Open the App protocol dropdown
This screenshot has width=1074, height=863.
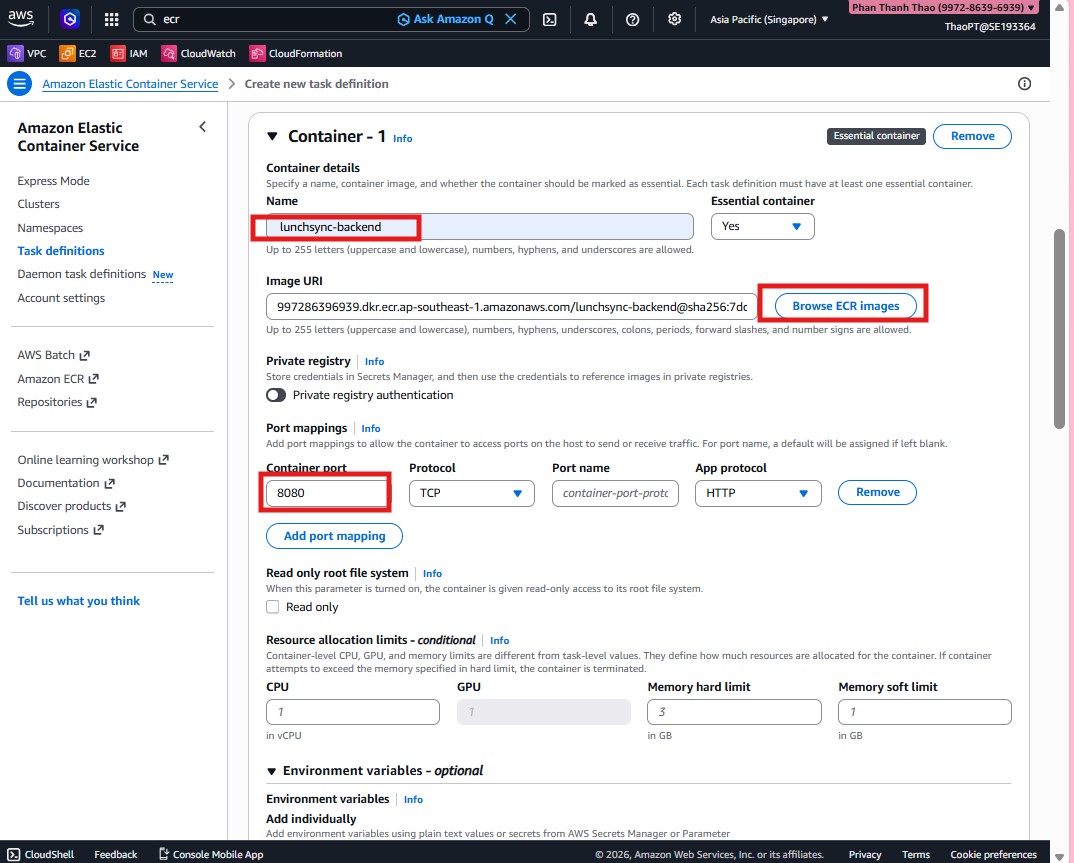pos(757,492)
